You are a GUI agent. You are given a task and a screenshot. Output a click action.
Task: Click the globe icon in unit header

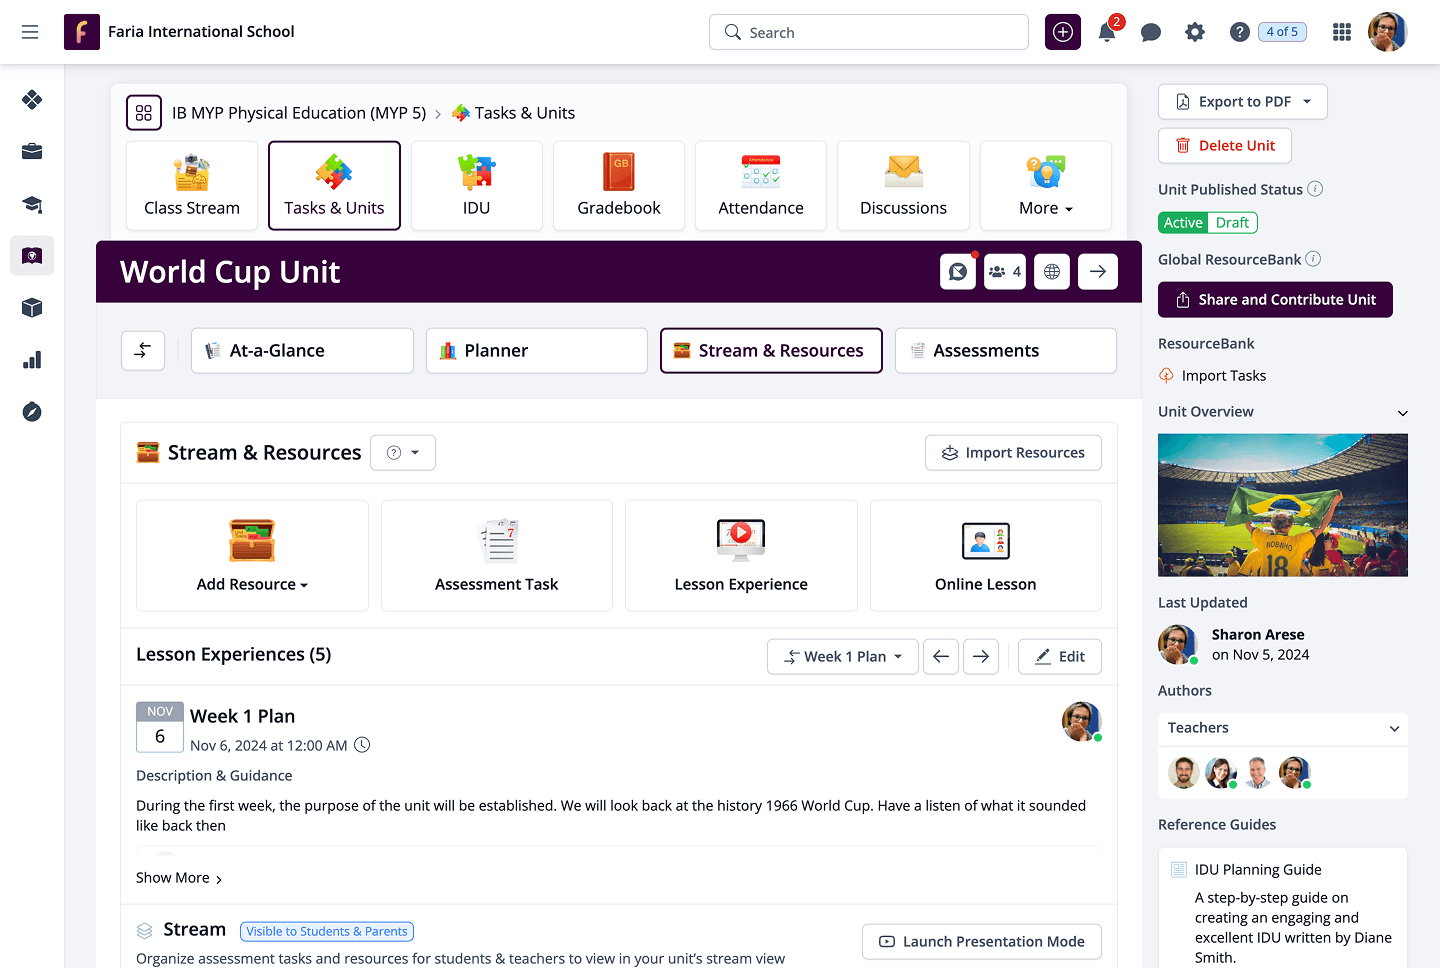pyautogui.click(x=1052, y=272)
